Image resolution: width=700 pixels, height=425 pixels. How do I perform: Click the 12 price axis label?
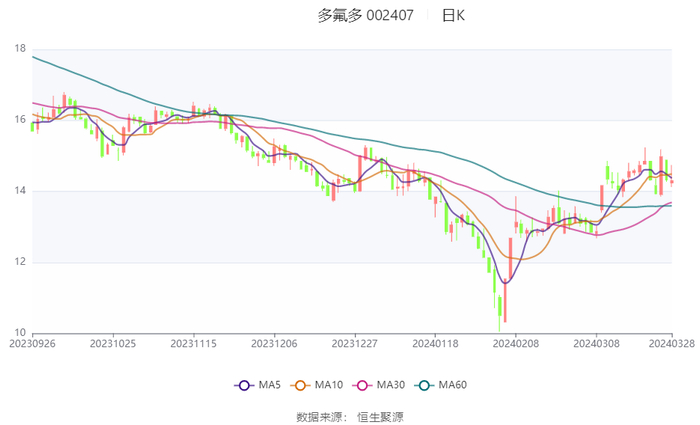[19, 262]
